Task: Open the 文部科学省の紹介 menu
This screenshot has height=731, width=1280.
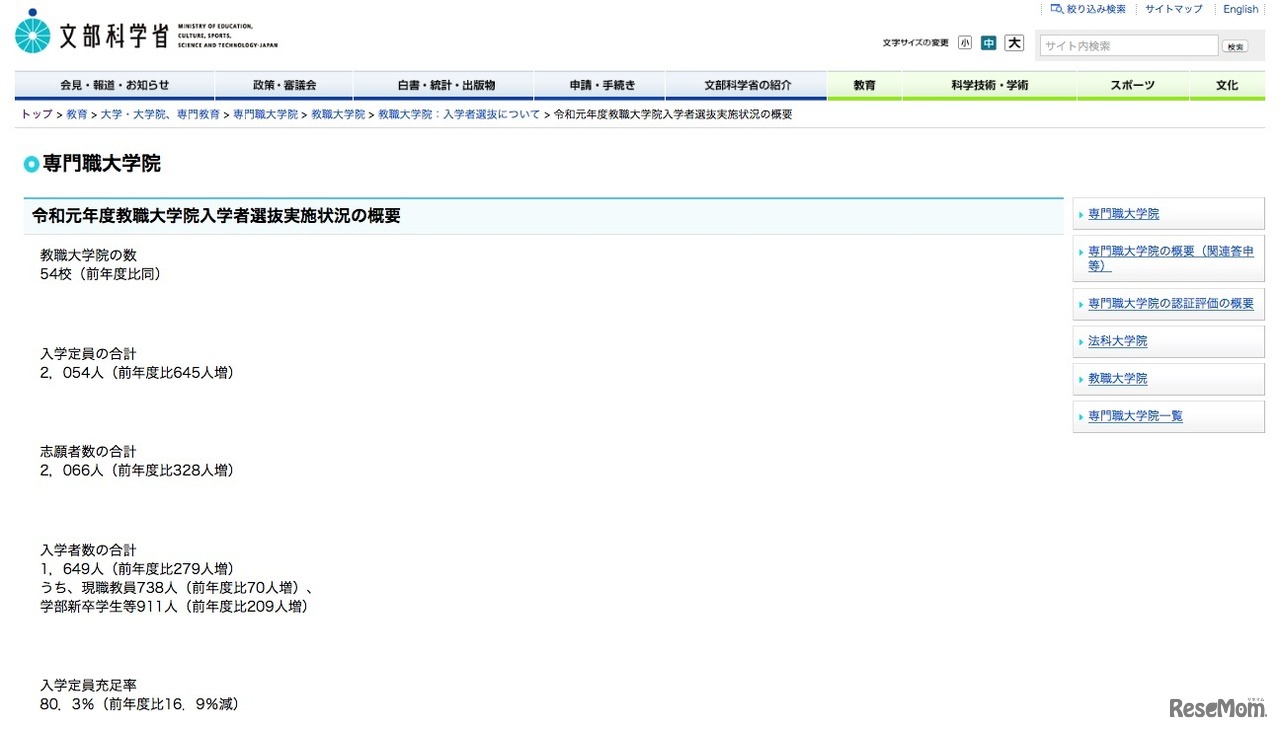Action: coord(746,86)
